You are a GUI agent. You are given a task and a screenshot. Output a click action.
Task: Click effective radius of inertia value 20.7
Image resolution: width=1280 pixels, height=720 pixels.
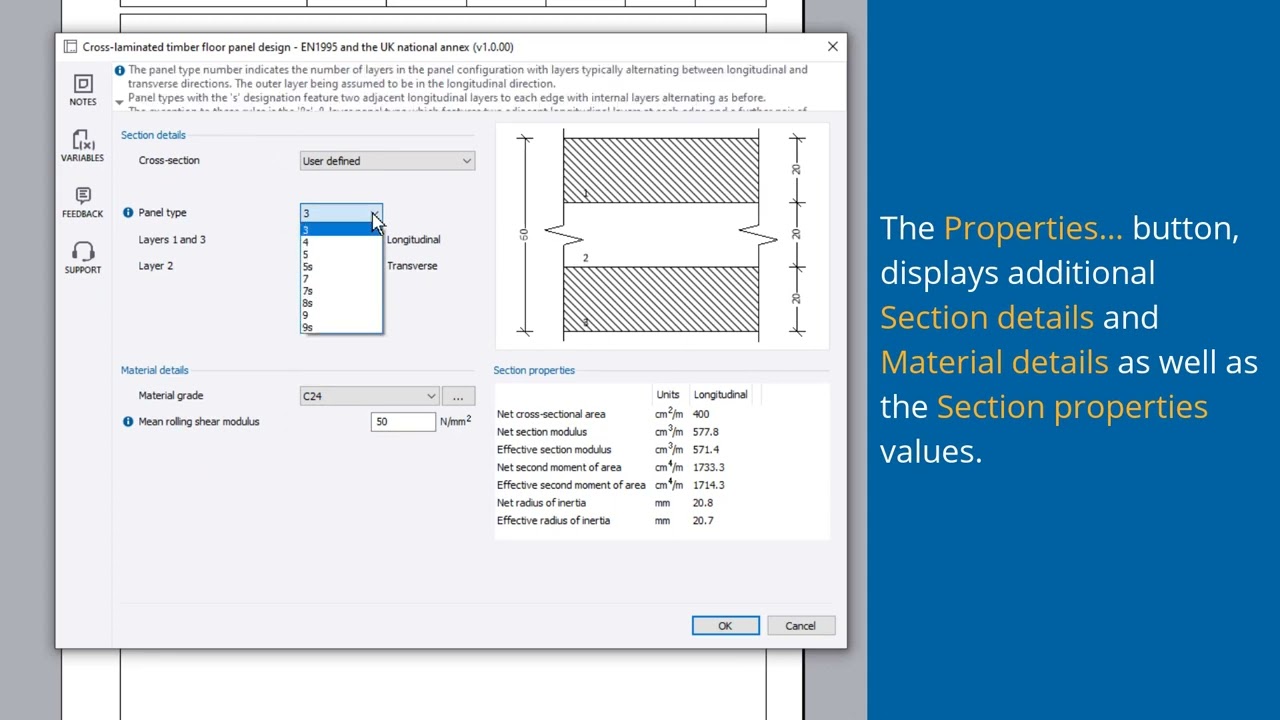point(703,520)
